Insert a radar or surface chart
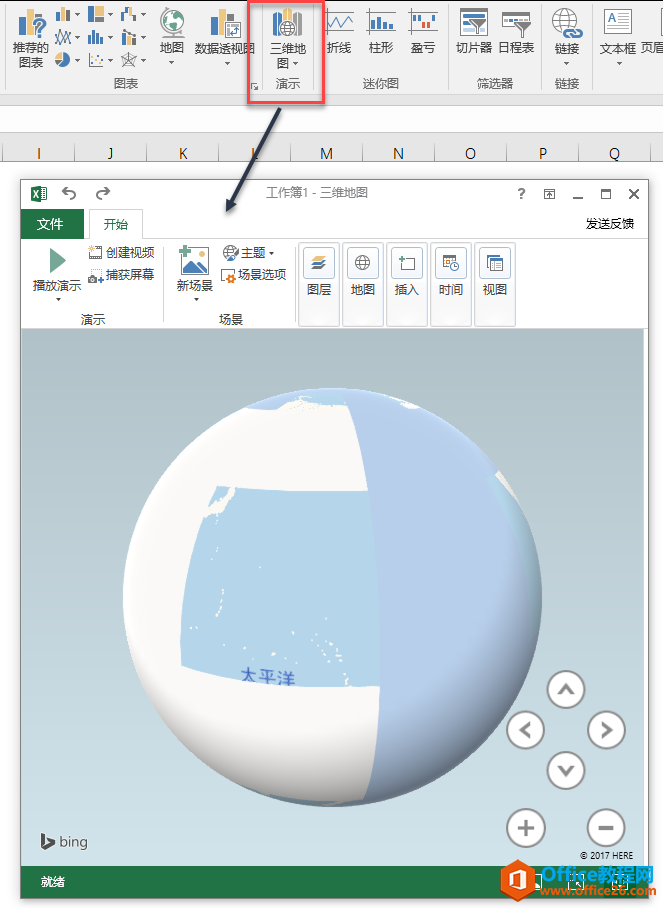Viewport: 663px width, 908px height. (133, 60)
